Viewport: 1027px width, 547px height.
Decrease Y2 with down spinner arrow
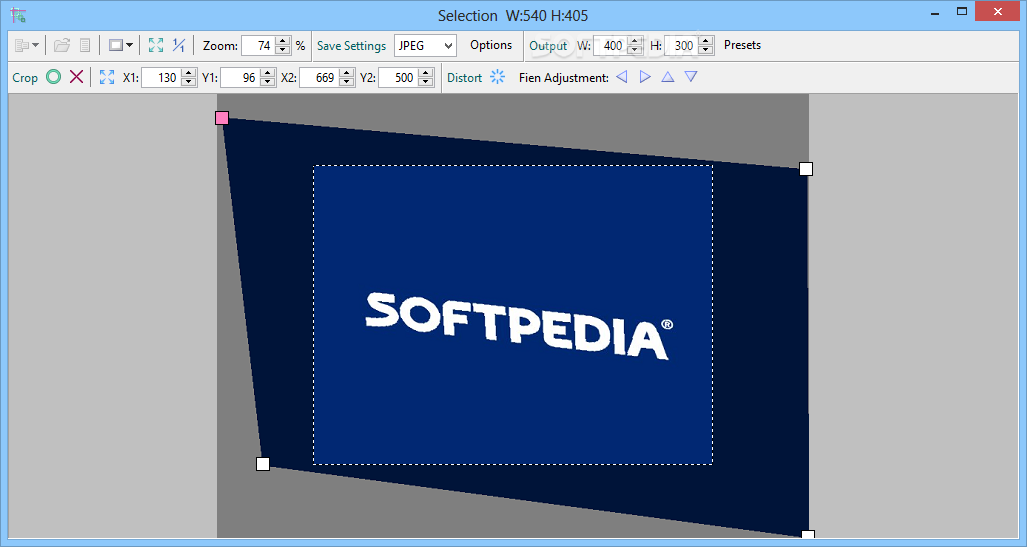point(426,83)
